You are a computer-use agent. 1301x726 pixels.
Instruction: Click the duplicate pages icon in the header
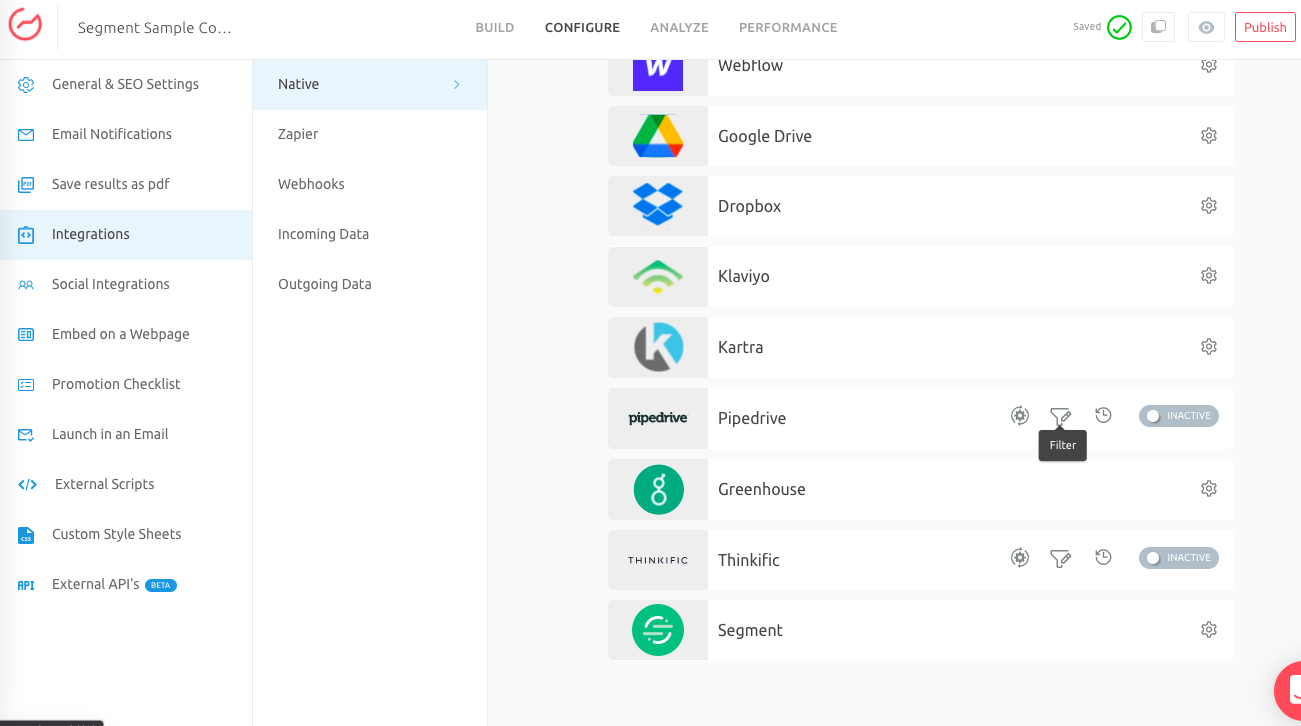tap(1158, 27)
